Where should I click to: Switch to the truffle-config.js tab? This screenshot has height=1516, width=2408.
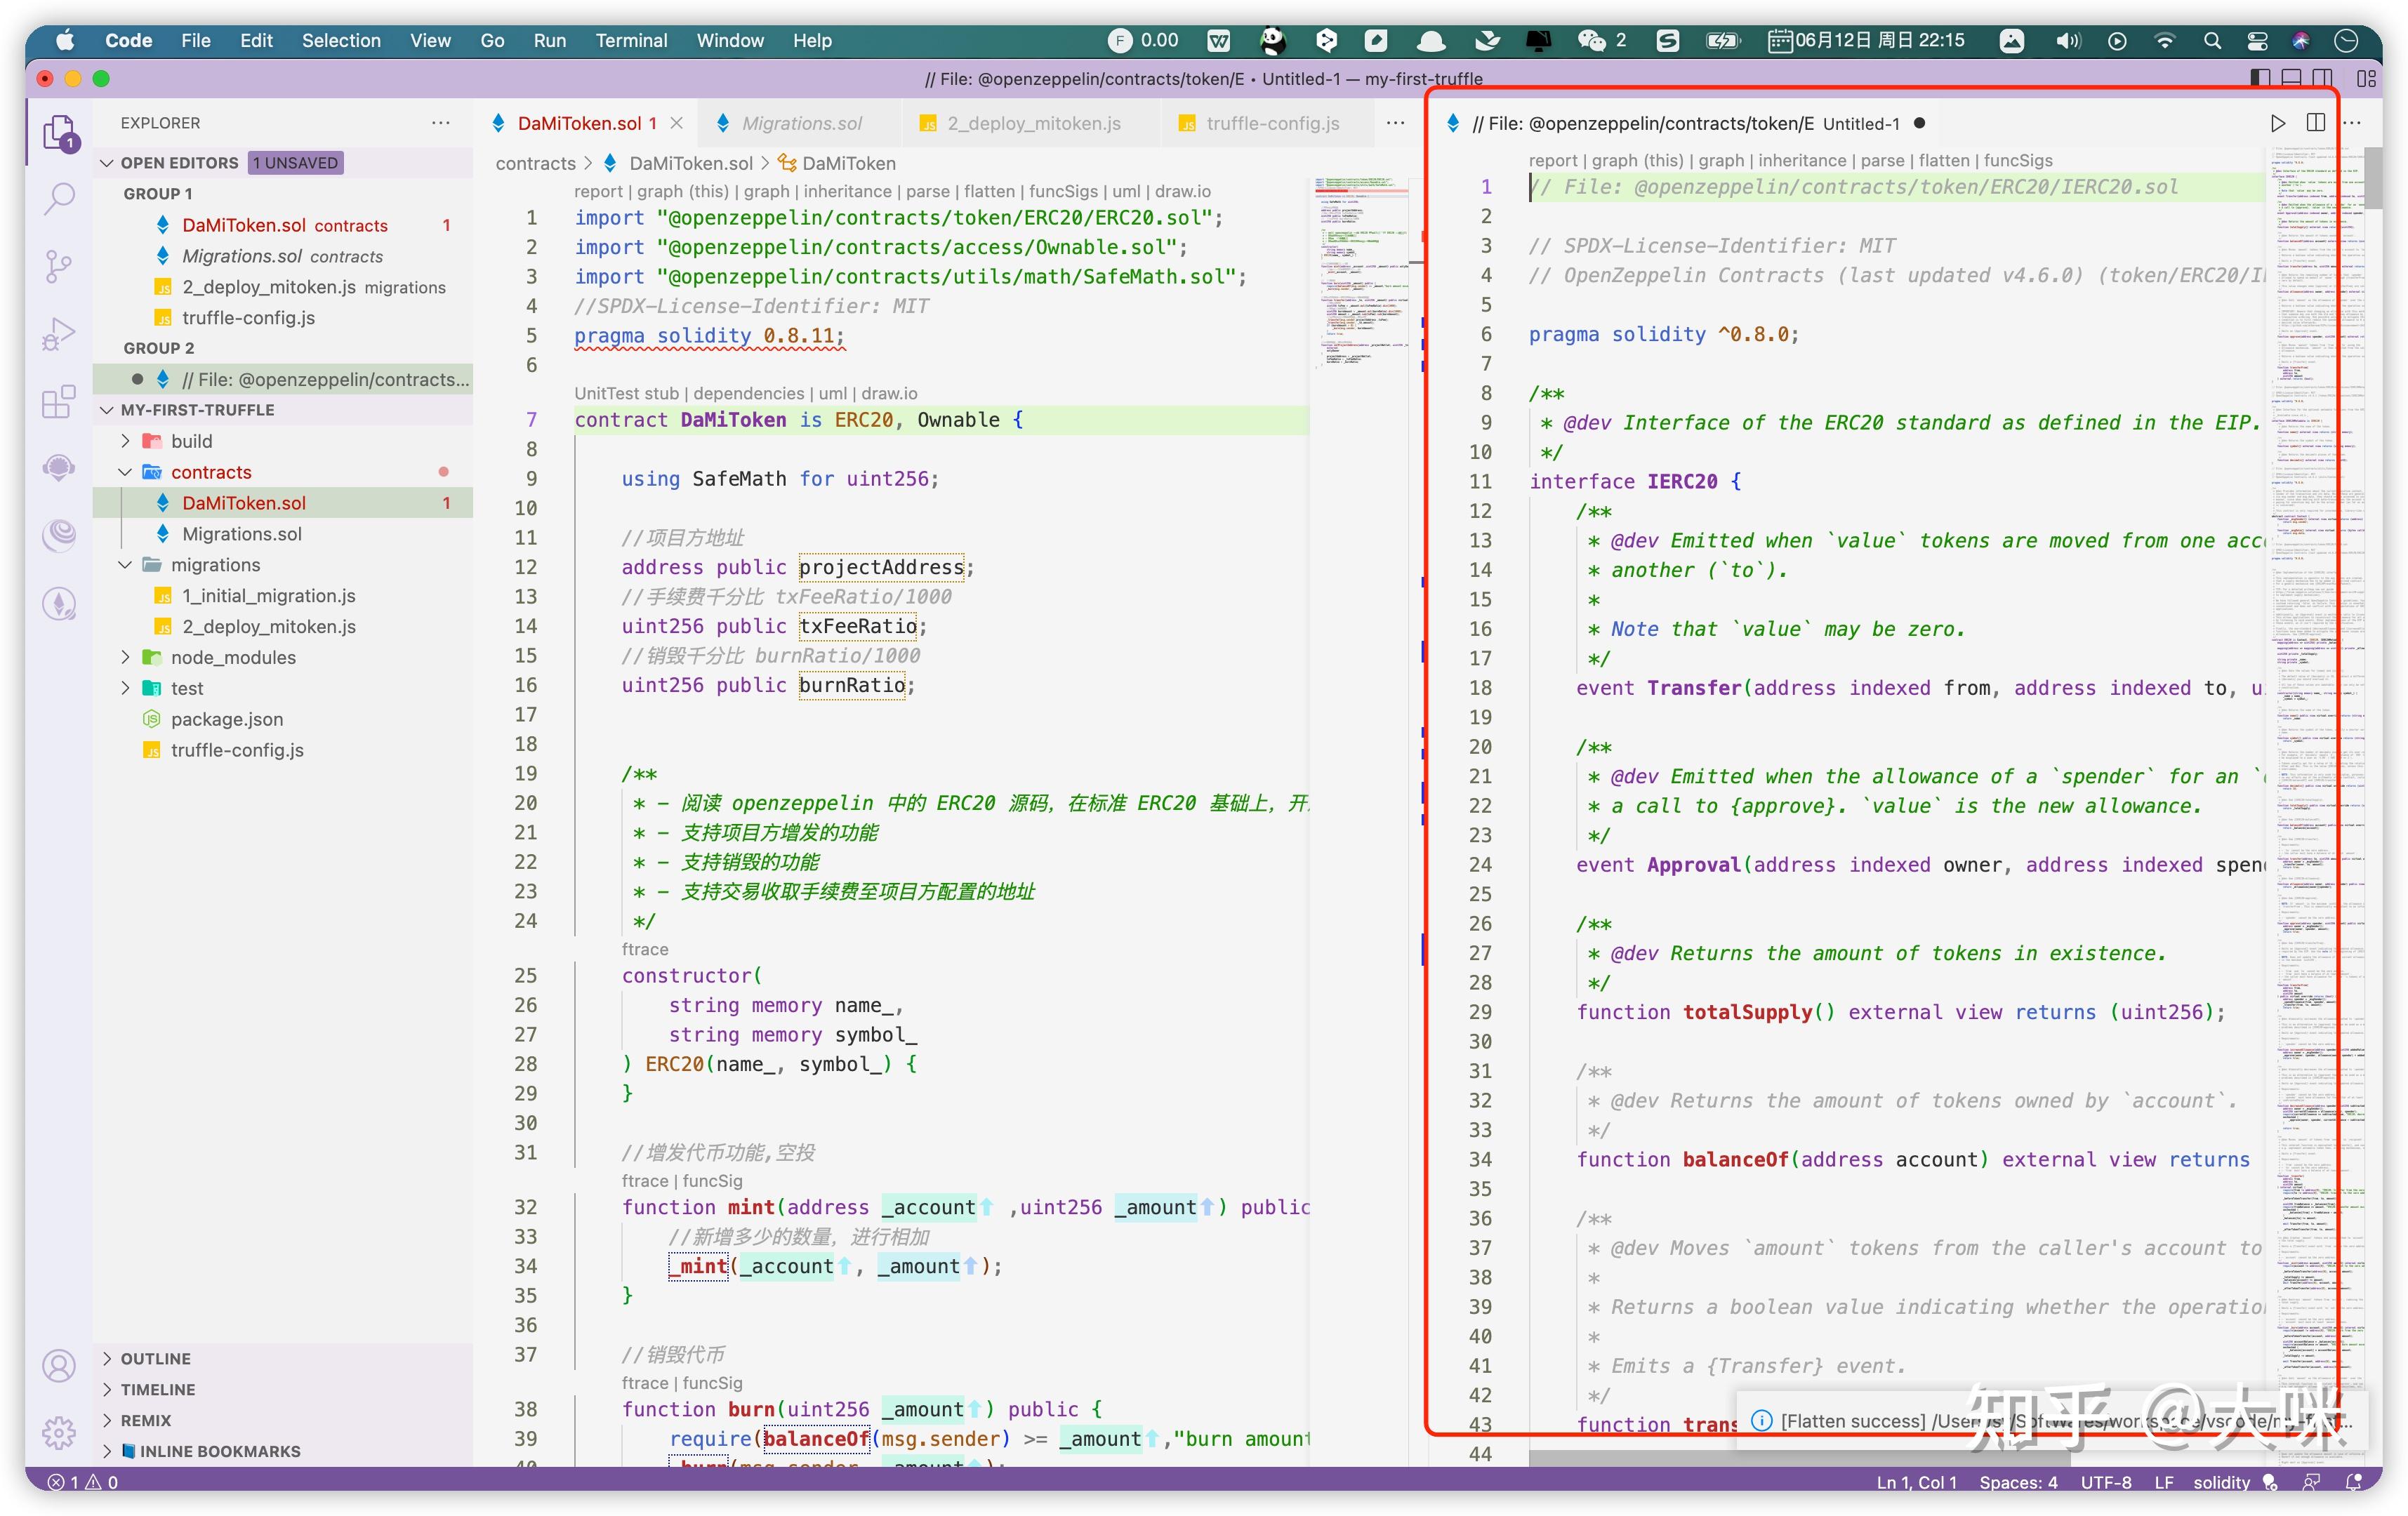click(x=1271, y=123)
